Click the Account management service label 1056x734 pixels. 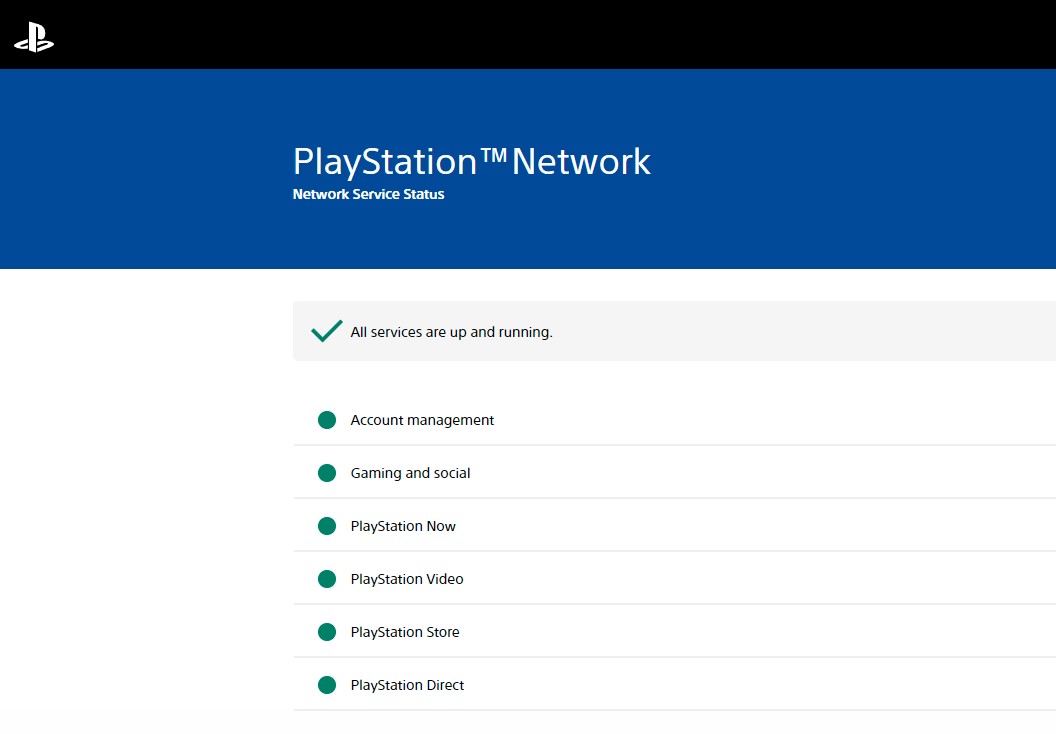point(422,420)
